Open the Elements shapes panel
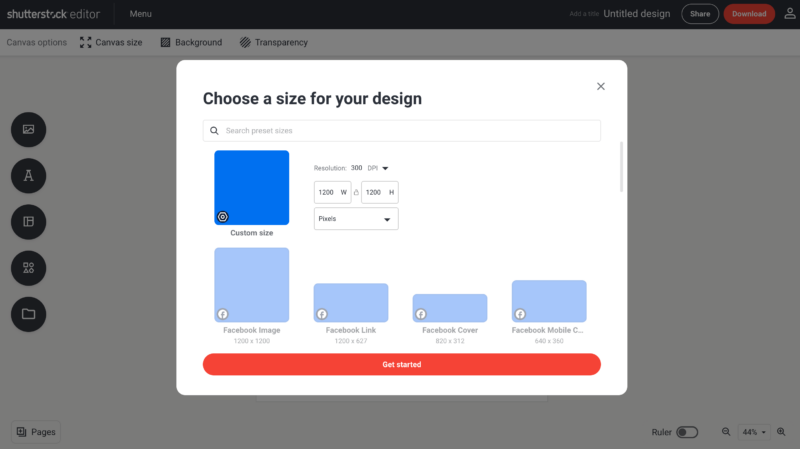The height and width of the screenshot is (449, 800). coord(28,268)
